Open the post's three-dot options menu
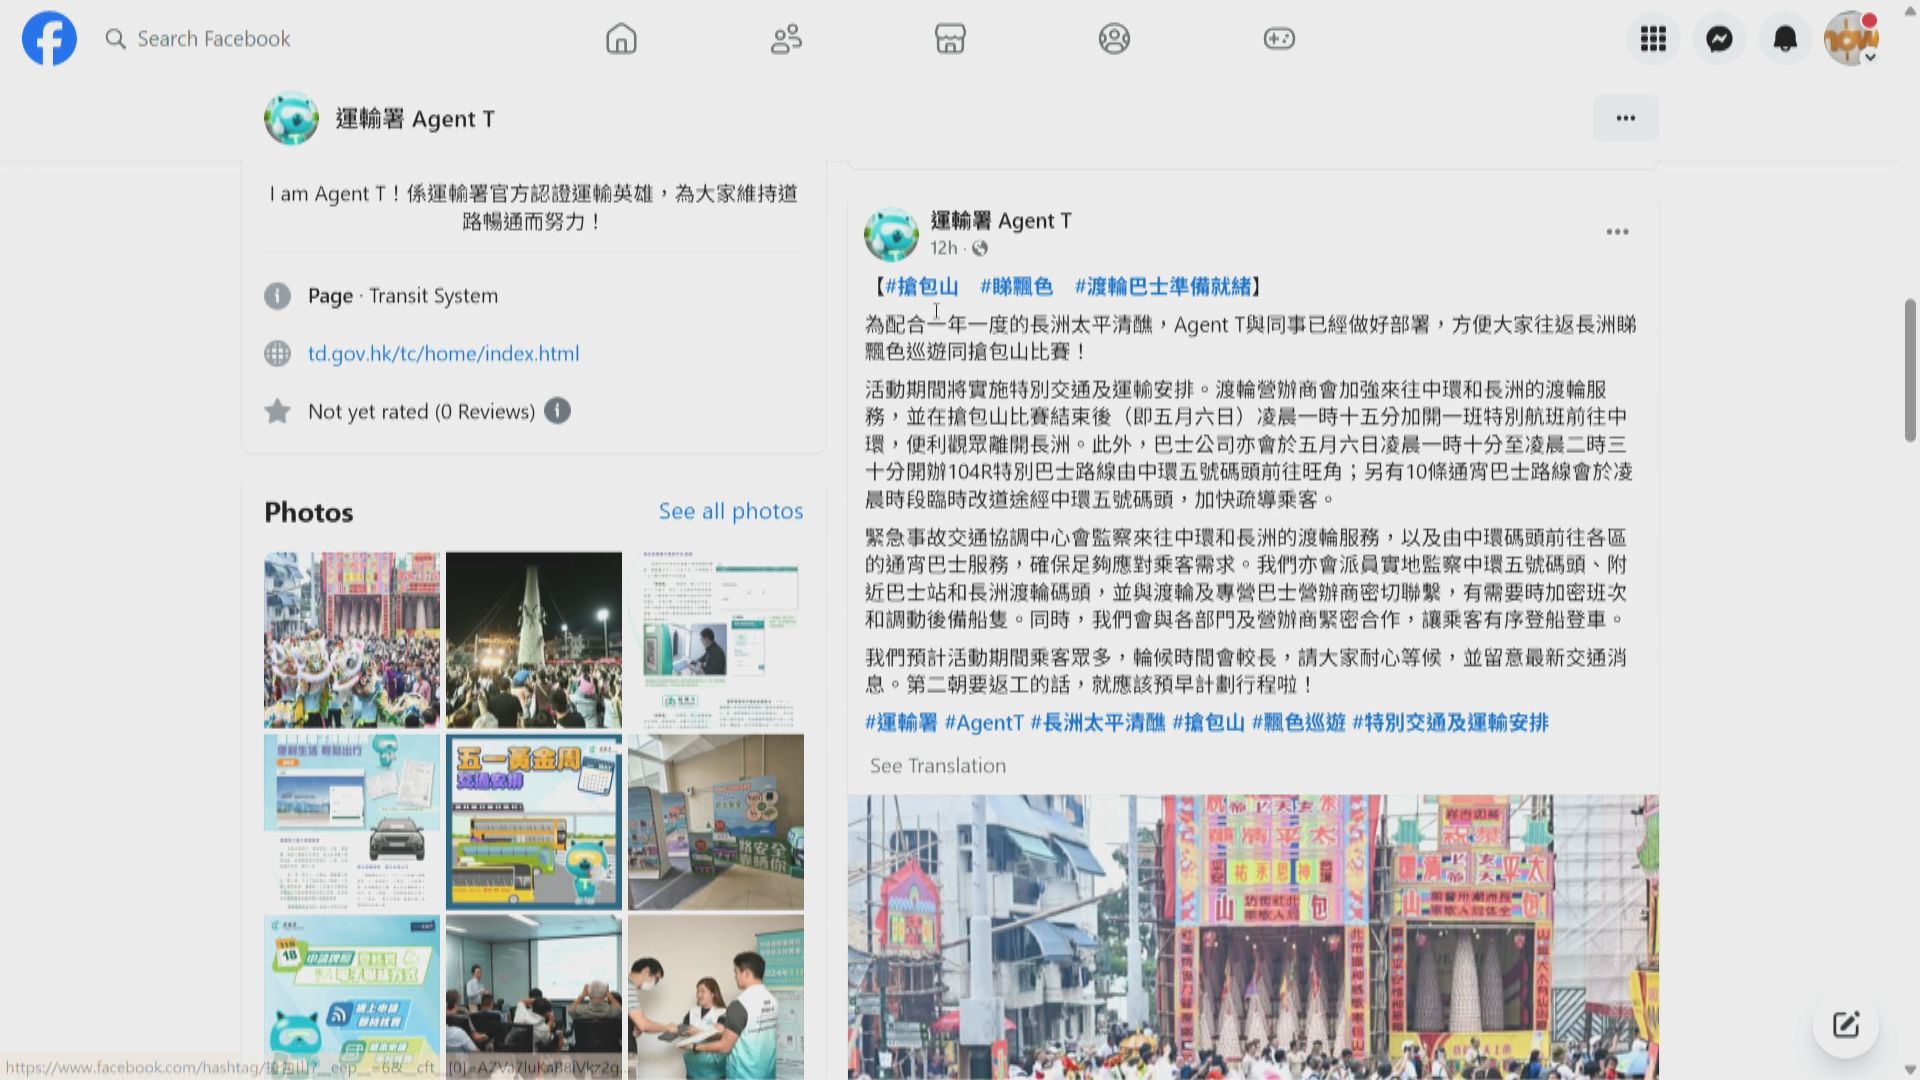The height and width of the screenshot is (1080, 1920). click(x=1617, y=232)
